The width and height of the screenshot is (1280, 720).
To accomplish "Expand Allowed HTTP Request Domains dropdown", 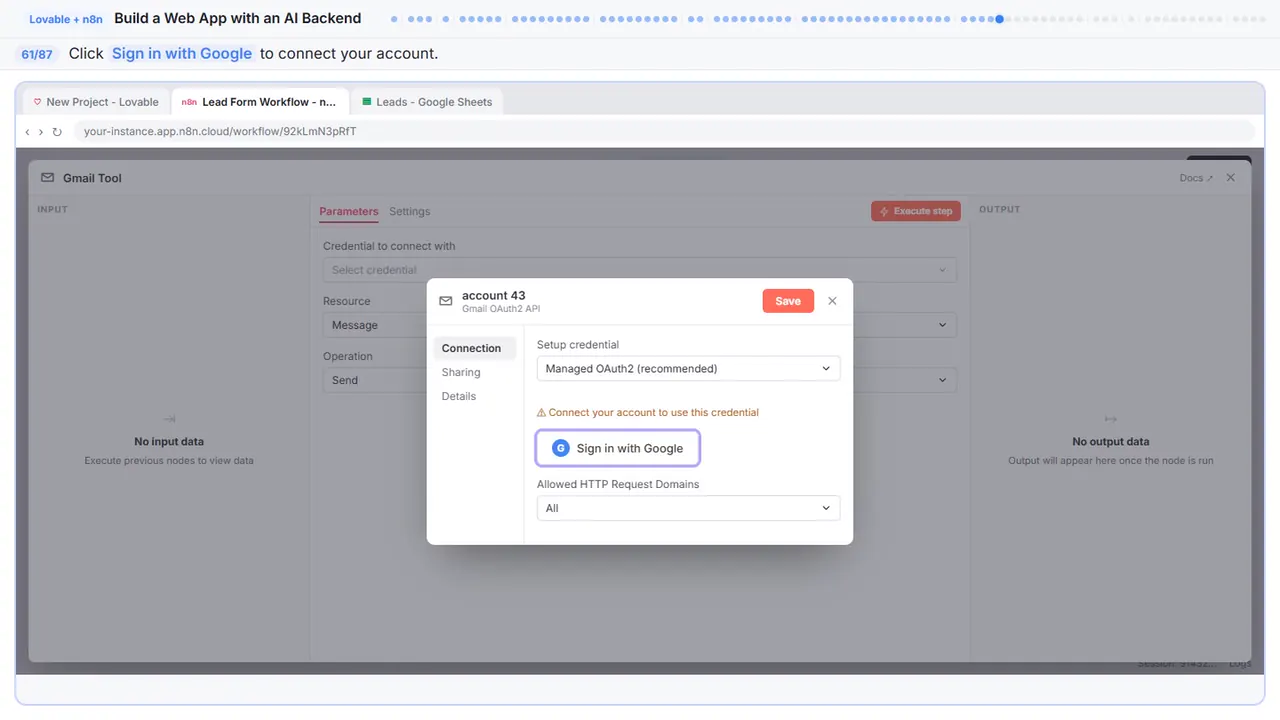I will click(688, 508).
